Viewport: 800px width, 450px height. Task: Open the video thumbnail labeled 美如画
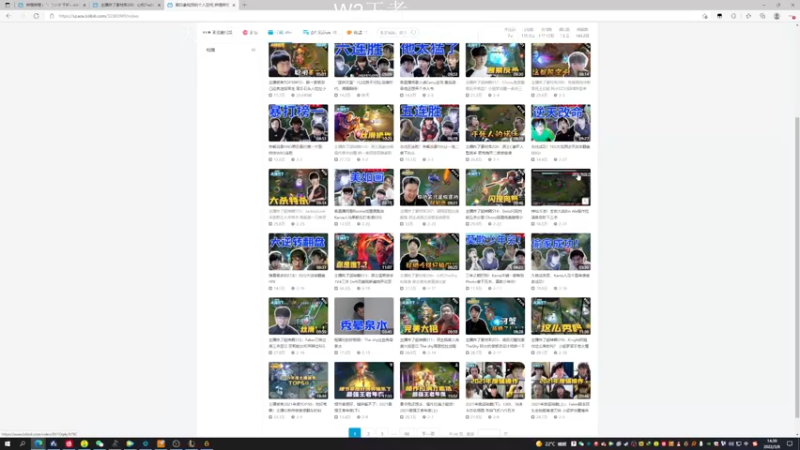coord(364,187)
